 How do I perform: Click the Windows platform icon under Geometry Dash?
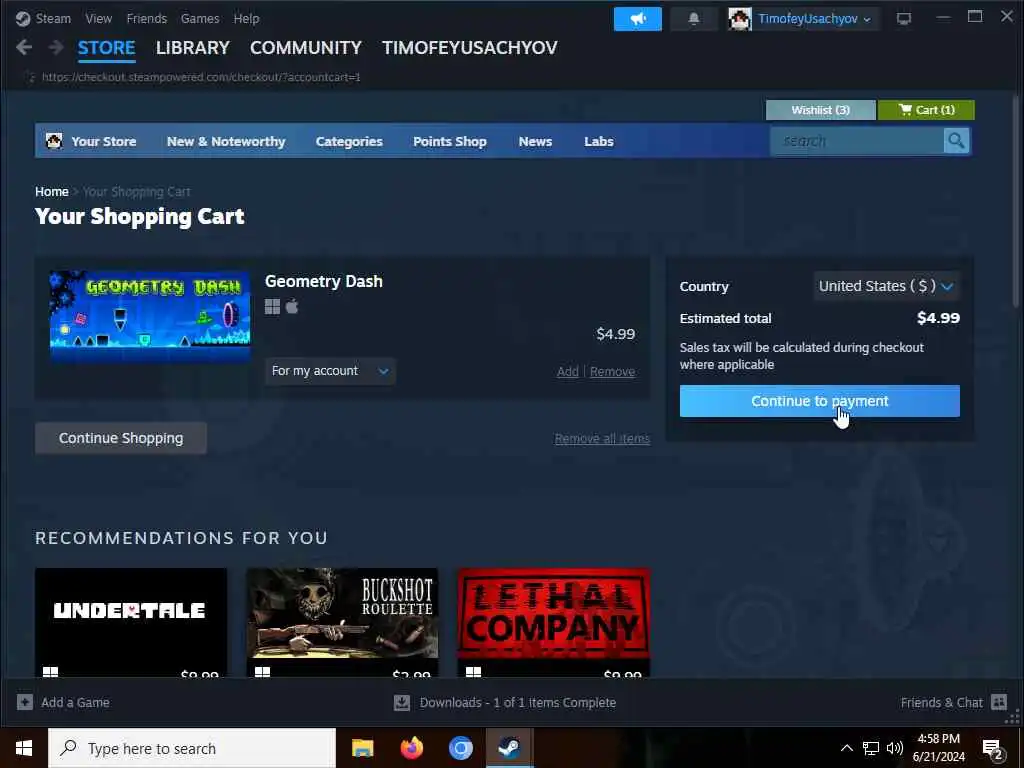coord(272,307)
